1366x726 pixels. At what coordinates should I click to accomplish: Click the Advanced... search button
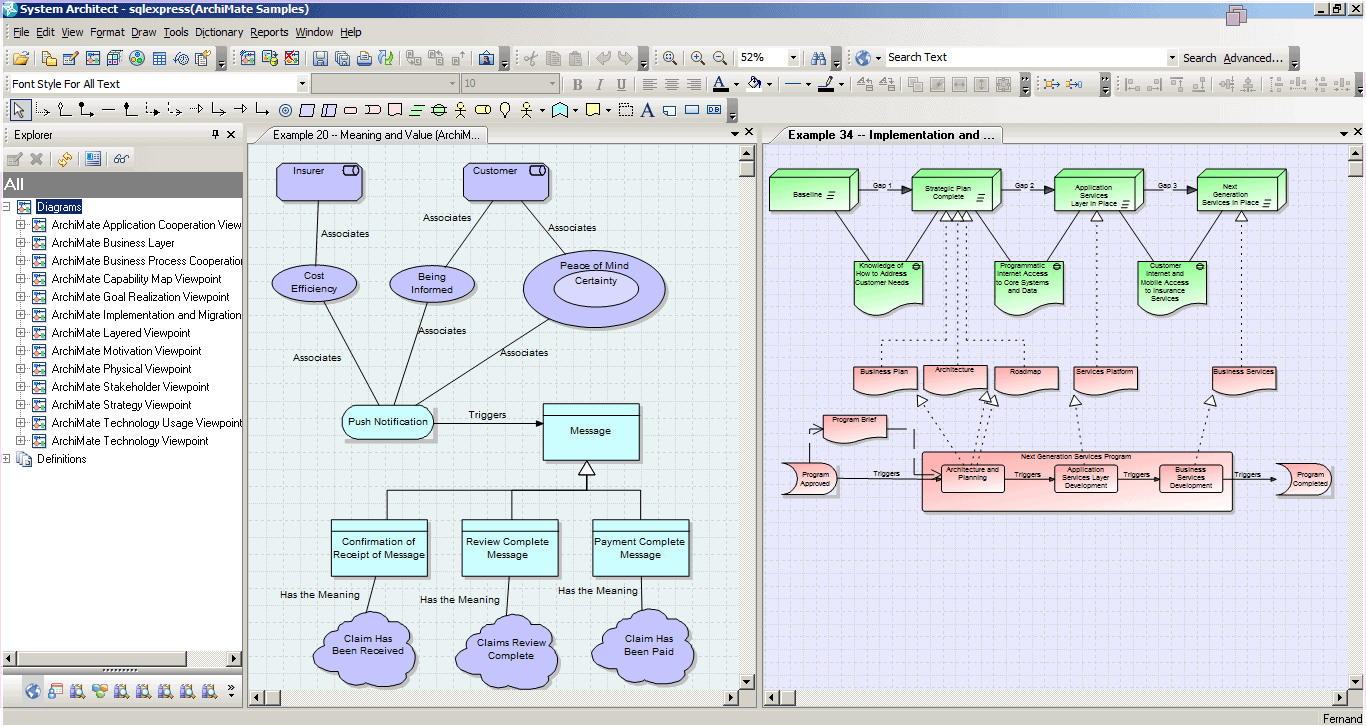(1253, 58)
